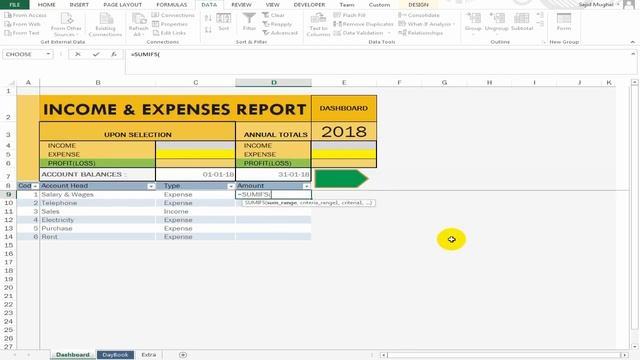
Task: Cancel formula entry with X button
Action: click(78, 54)
